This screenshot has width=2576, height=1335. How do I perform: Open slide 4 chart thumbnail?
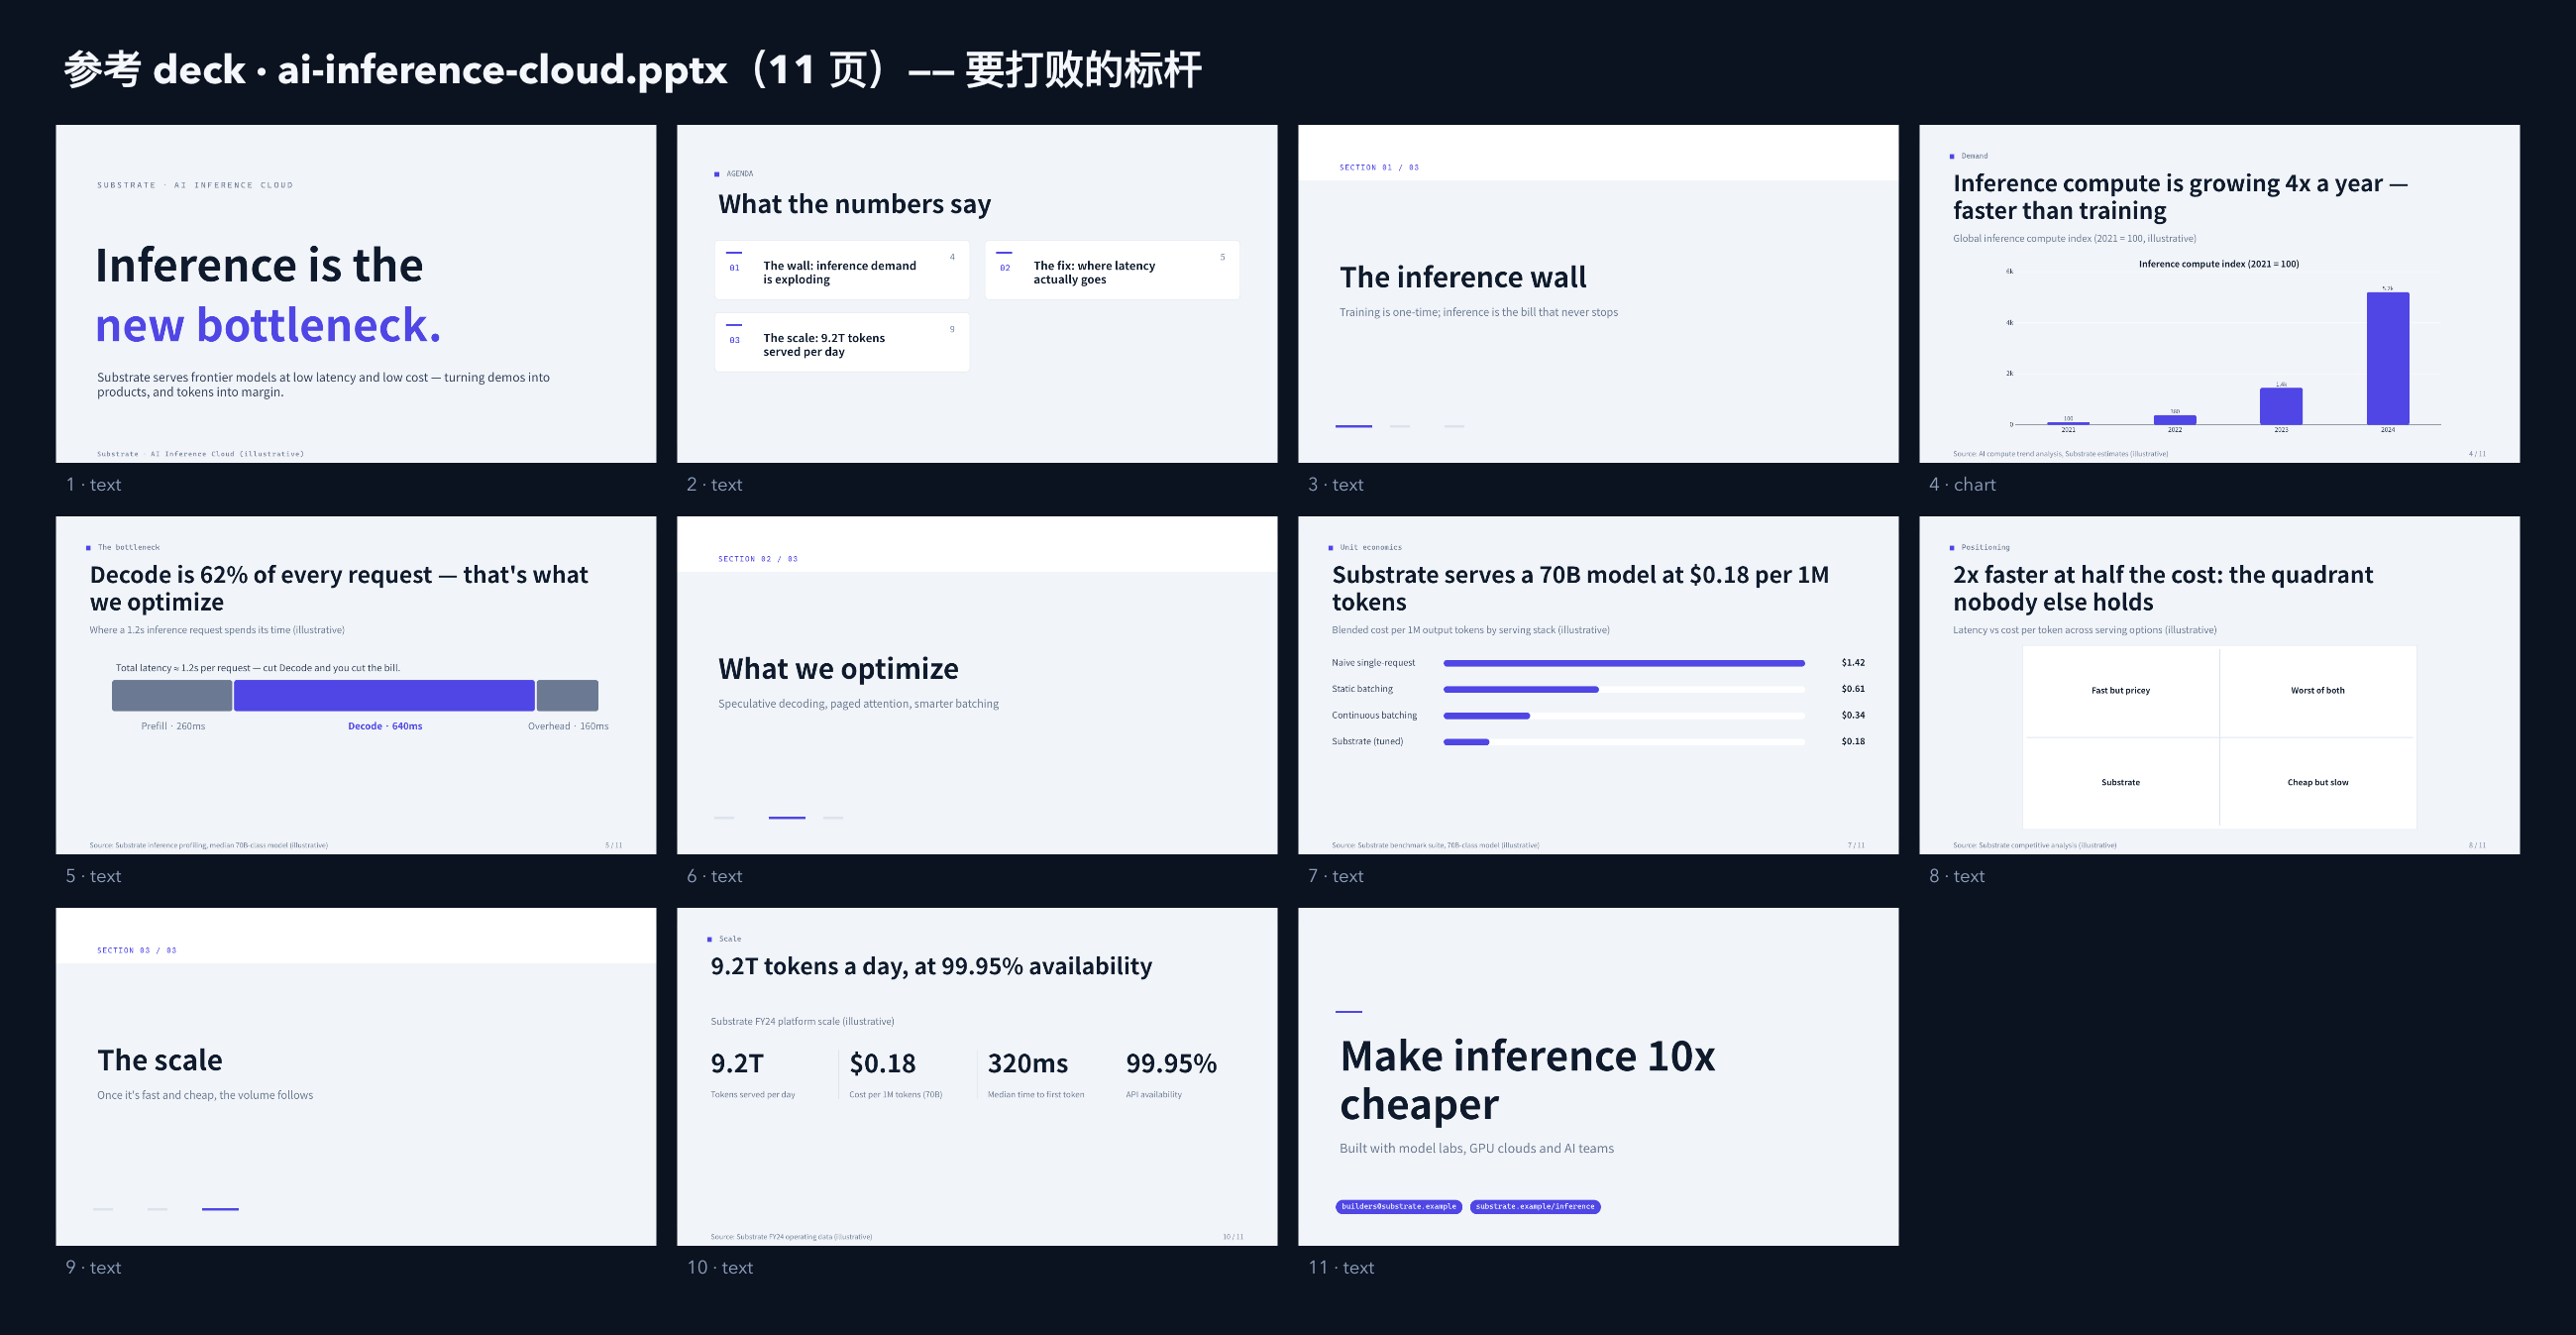[2219, 293]
